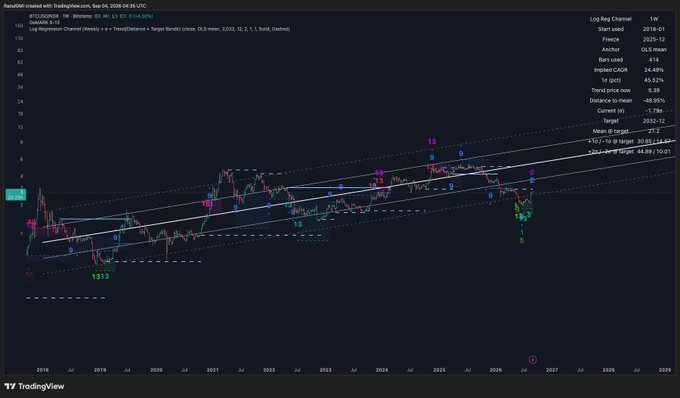Click the green '5' DeMark count below 2026 low
This screenshot has height=398, width=680.
click(x=522, y=241)
